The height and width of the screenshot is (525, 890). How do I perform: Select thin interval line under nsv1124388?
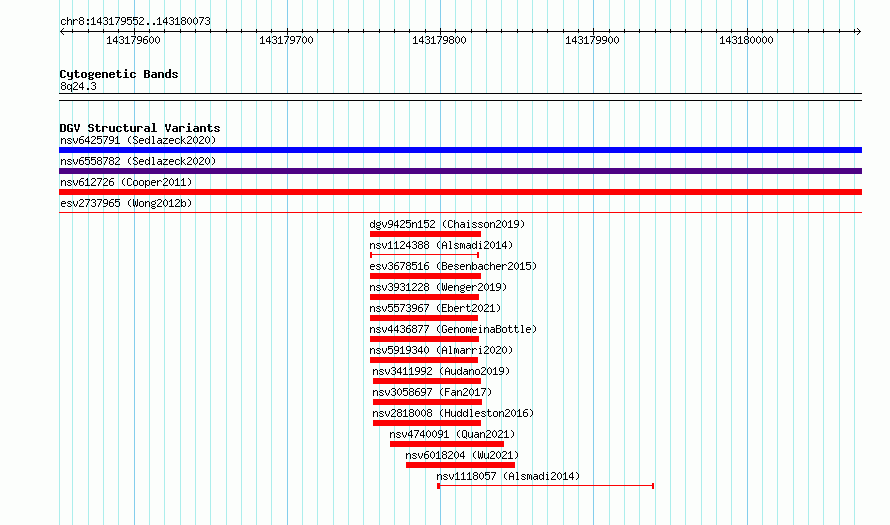[x=425, y=255]
